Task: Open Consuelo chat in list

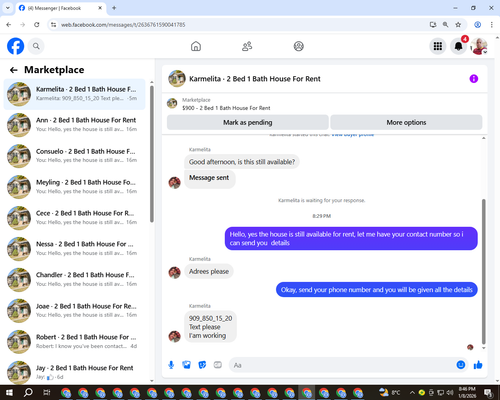Action: tap(75, 156)
